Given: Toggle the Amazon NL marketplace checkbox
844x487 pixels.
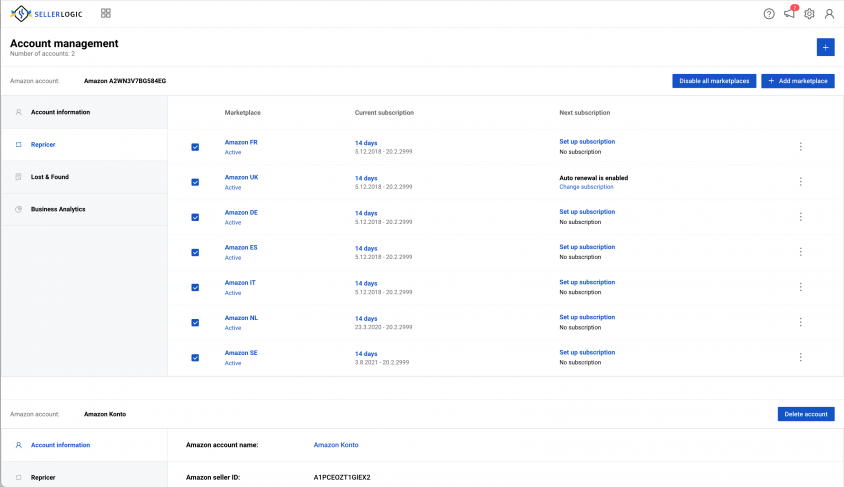Looking at the screenshot, I should coord(195,322).
